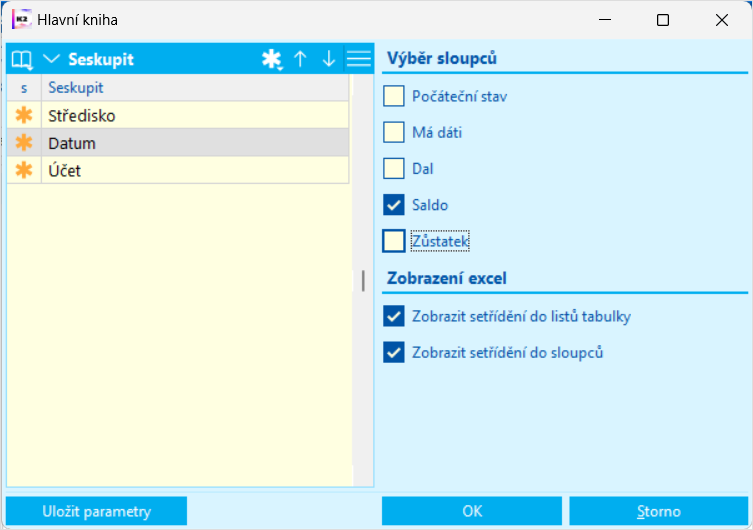Click the Seskupit column header
The height and width of the screenshot is (530, 753).
click(x=190, y=88)
